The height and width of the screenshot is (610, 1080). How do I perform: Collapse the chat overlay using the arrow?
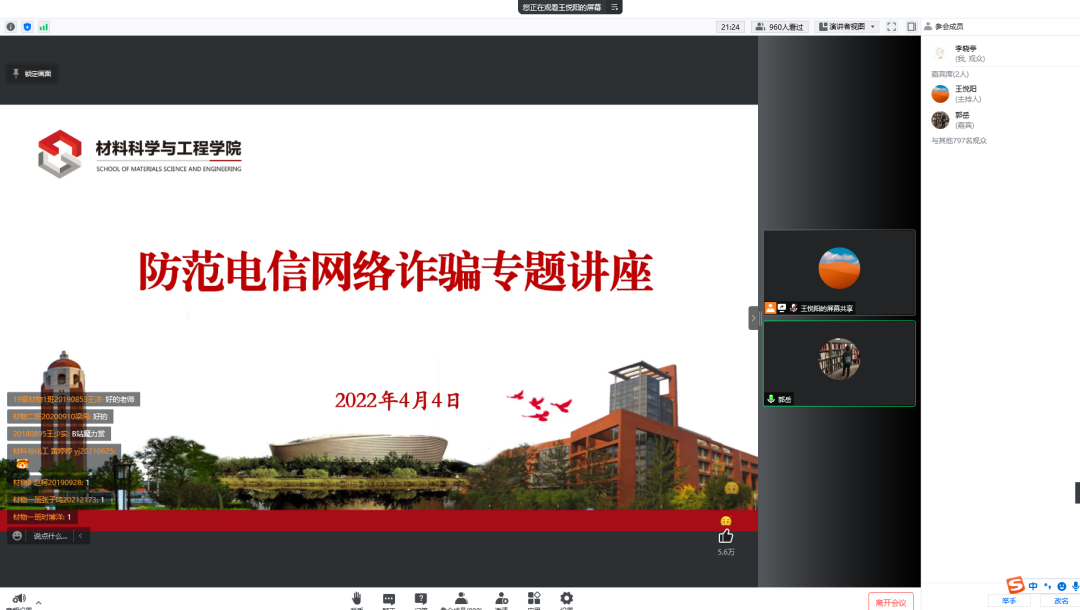pyautogui.click(x=81, y=536)
